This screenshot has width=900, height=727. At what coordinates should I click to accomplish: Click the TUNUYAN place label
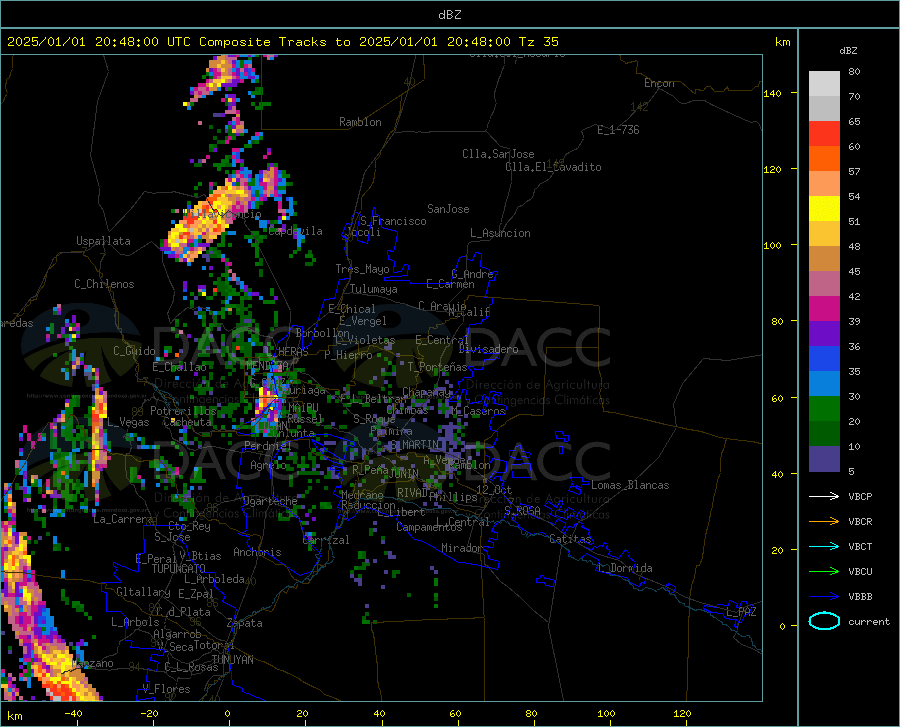click(x=232, y=659)
